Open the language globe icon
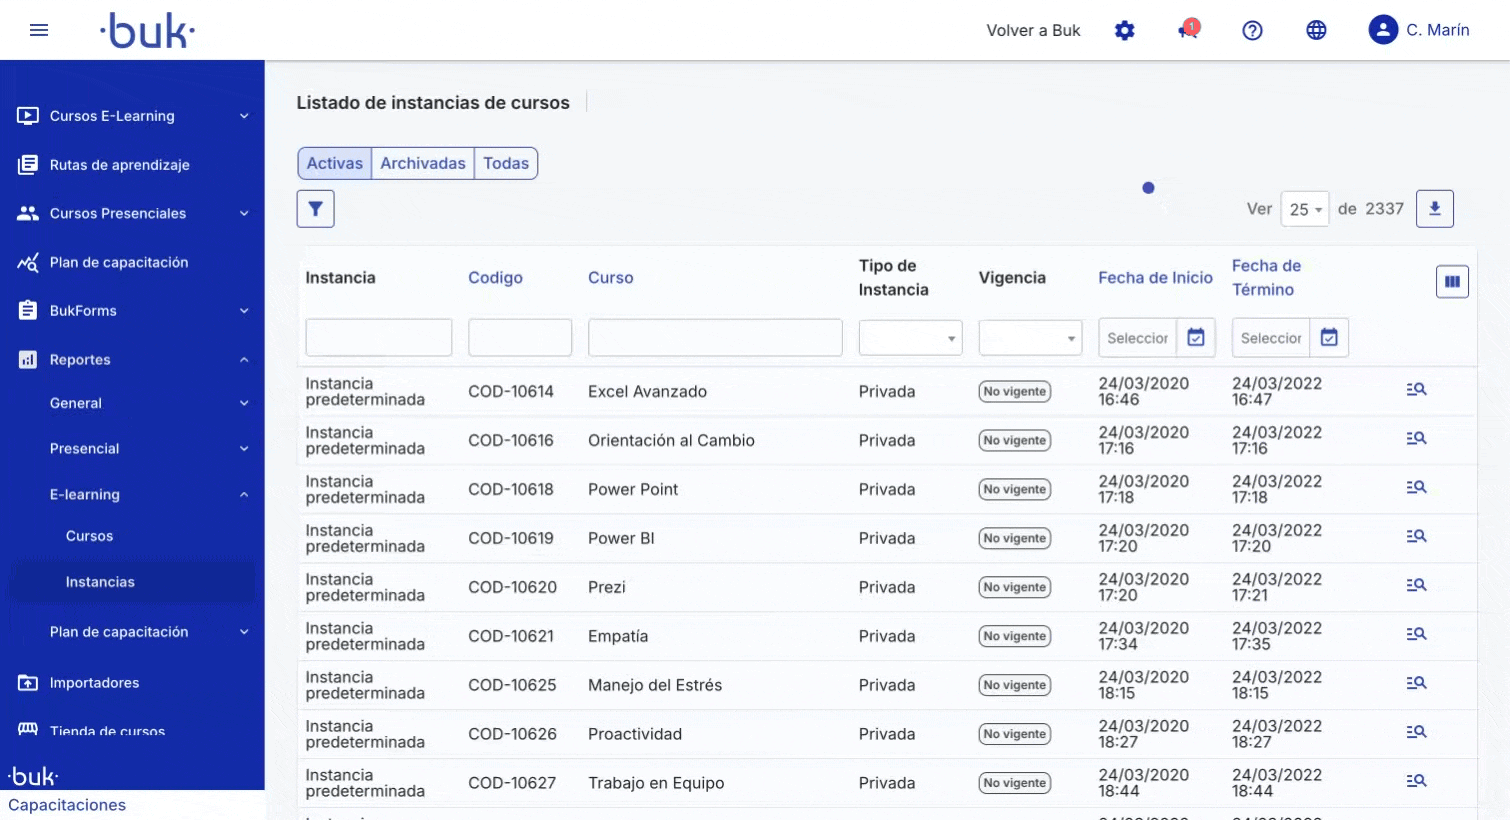Image resolution: width=1510 pixels, height=820 pixels. point(1316,30)
